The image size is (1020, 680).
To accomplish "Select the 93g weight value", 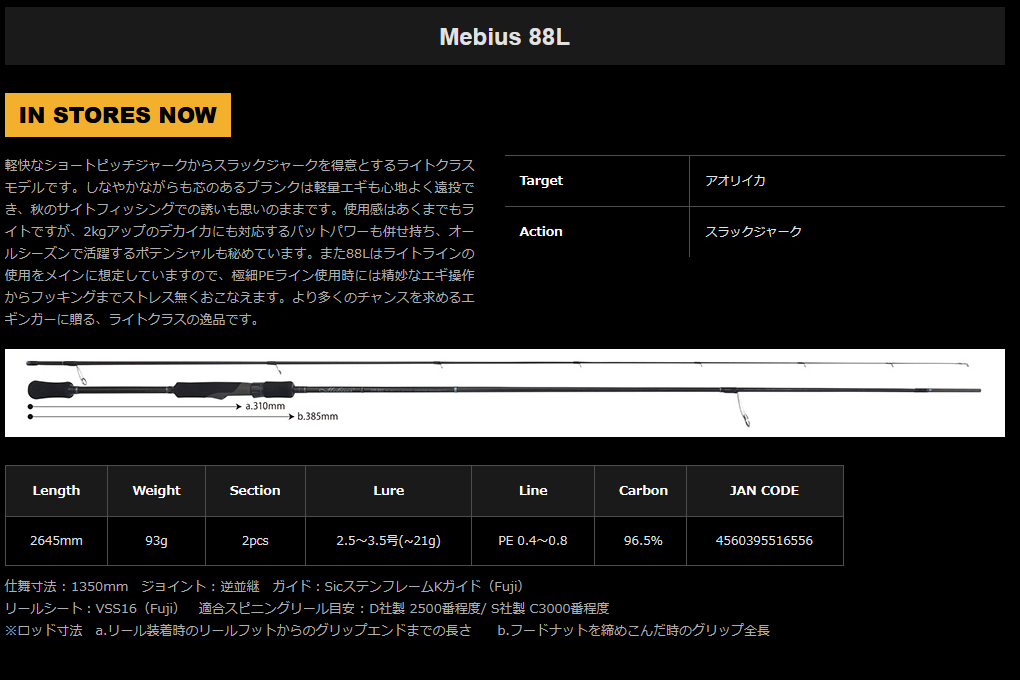I will tap(156, 541).
